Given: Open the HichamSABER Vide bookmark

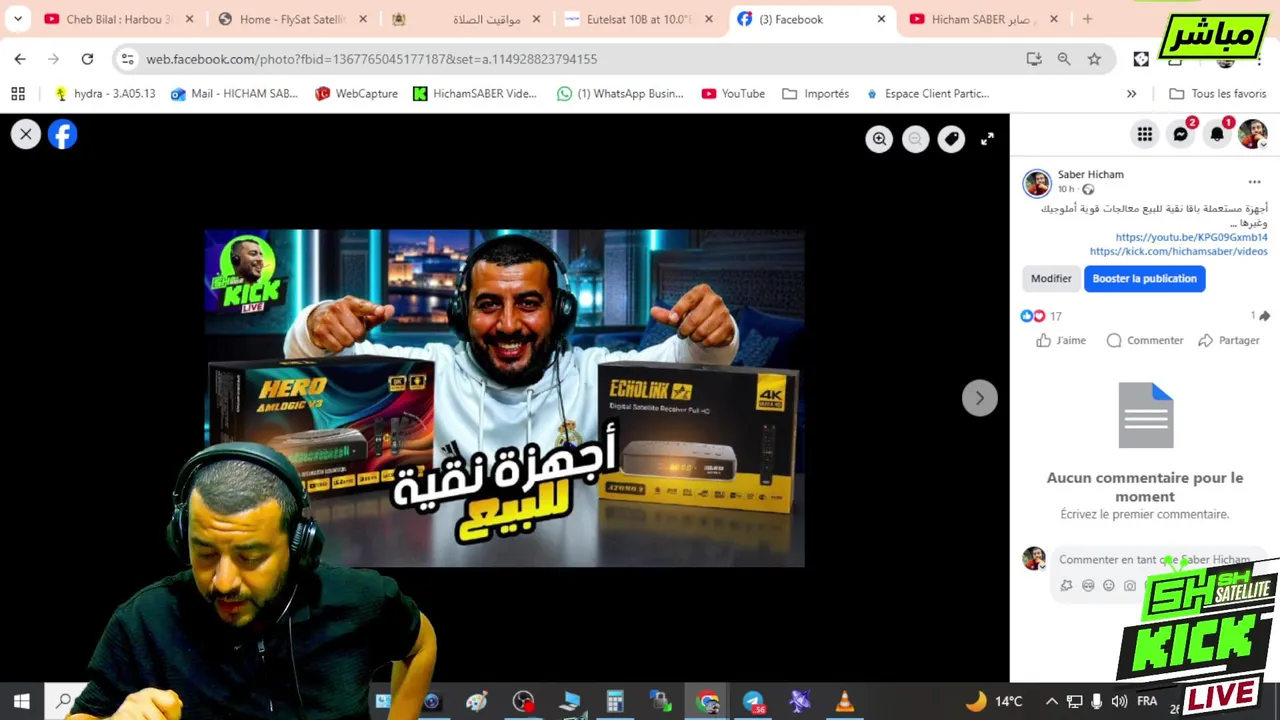Looking at the screenshot, I should [475, 93].
